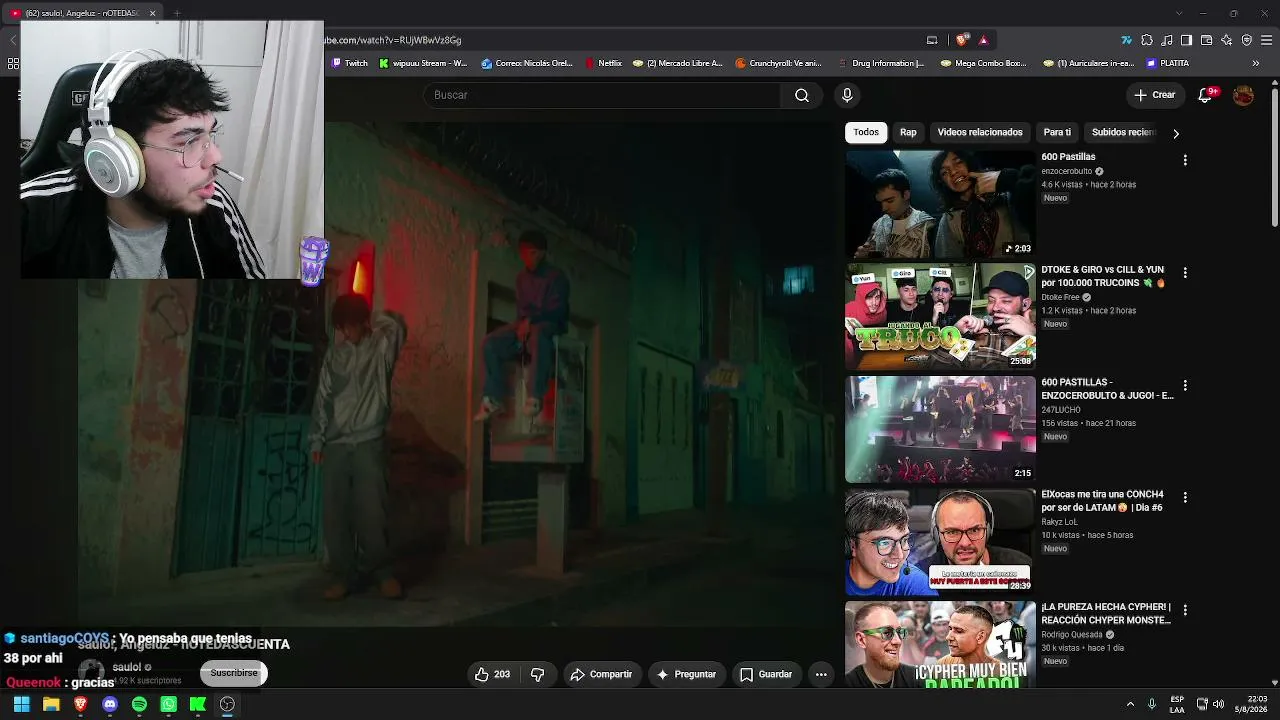Viewport: 1280px width, 720px height.
Task: Open more actions ellipsis under the video
Action: point(821,674)
